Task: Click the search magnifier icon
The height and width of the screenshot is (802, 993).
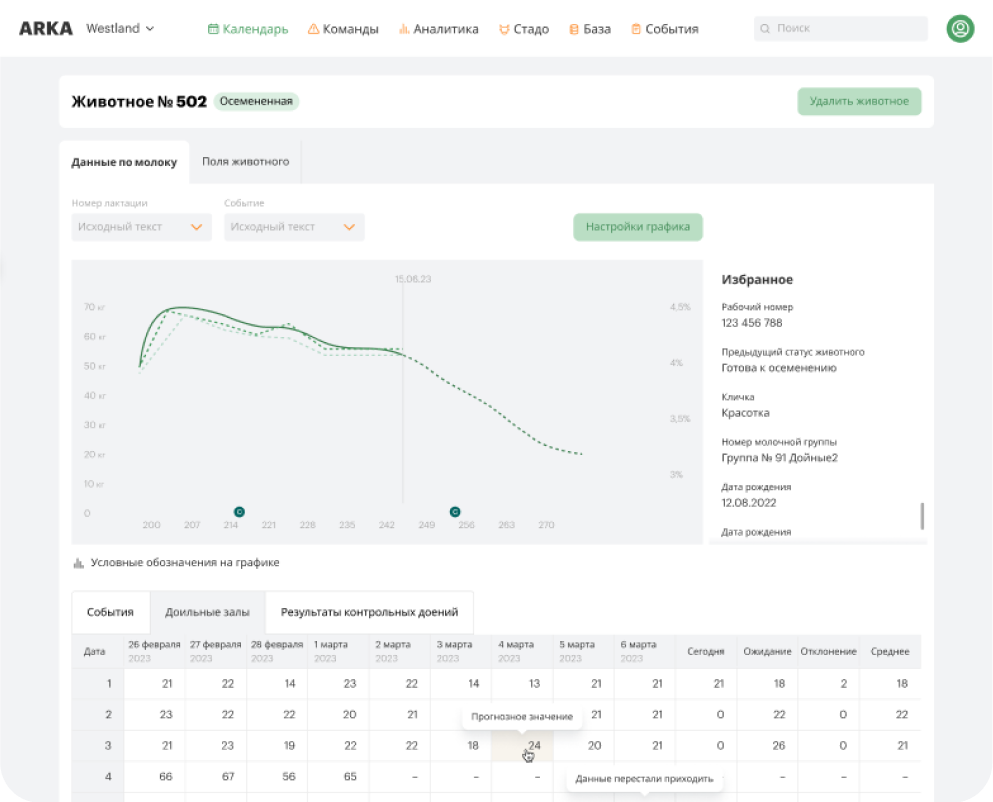Action: point(766,29)
